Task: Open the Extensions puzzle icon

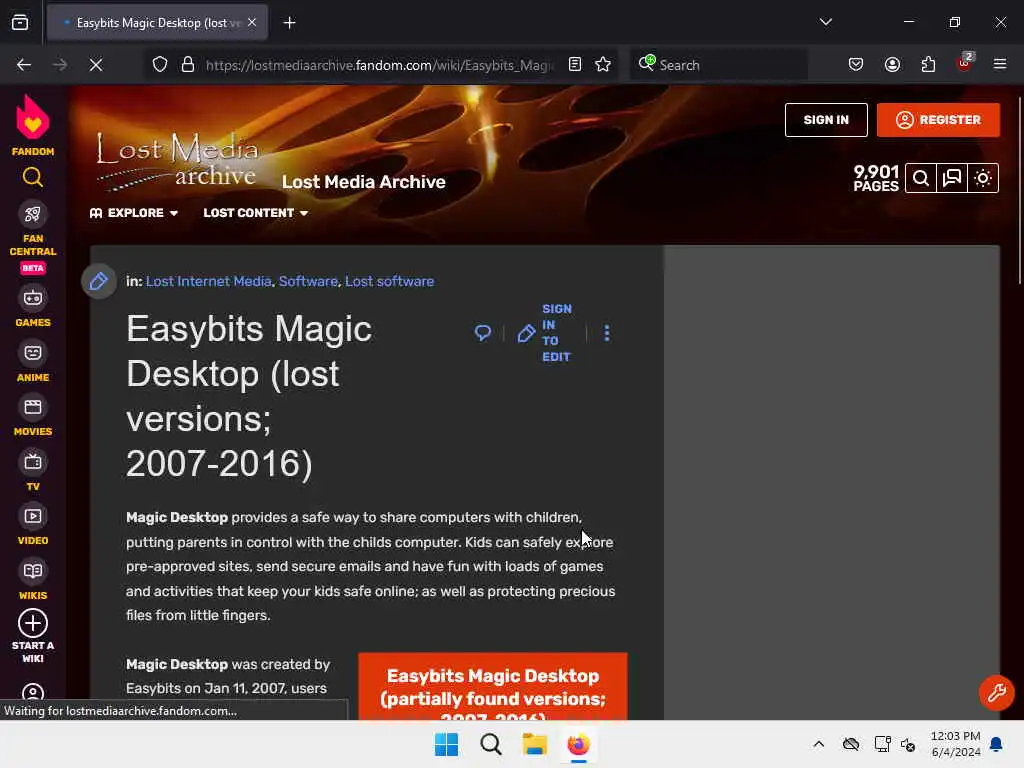Action: [x=928, y=65]
